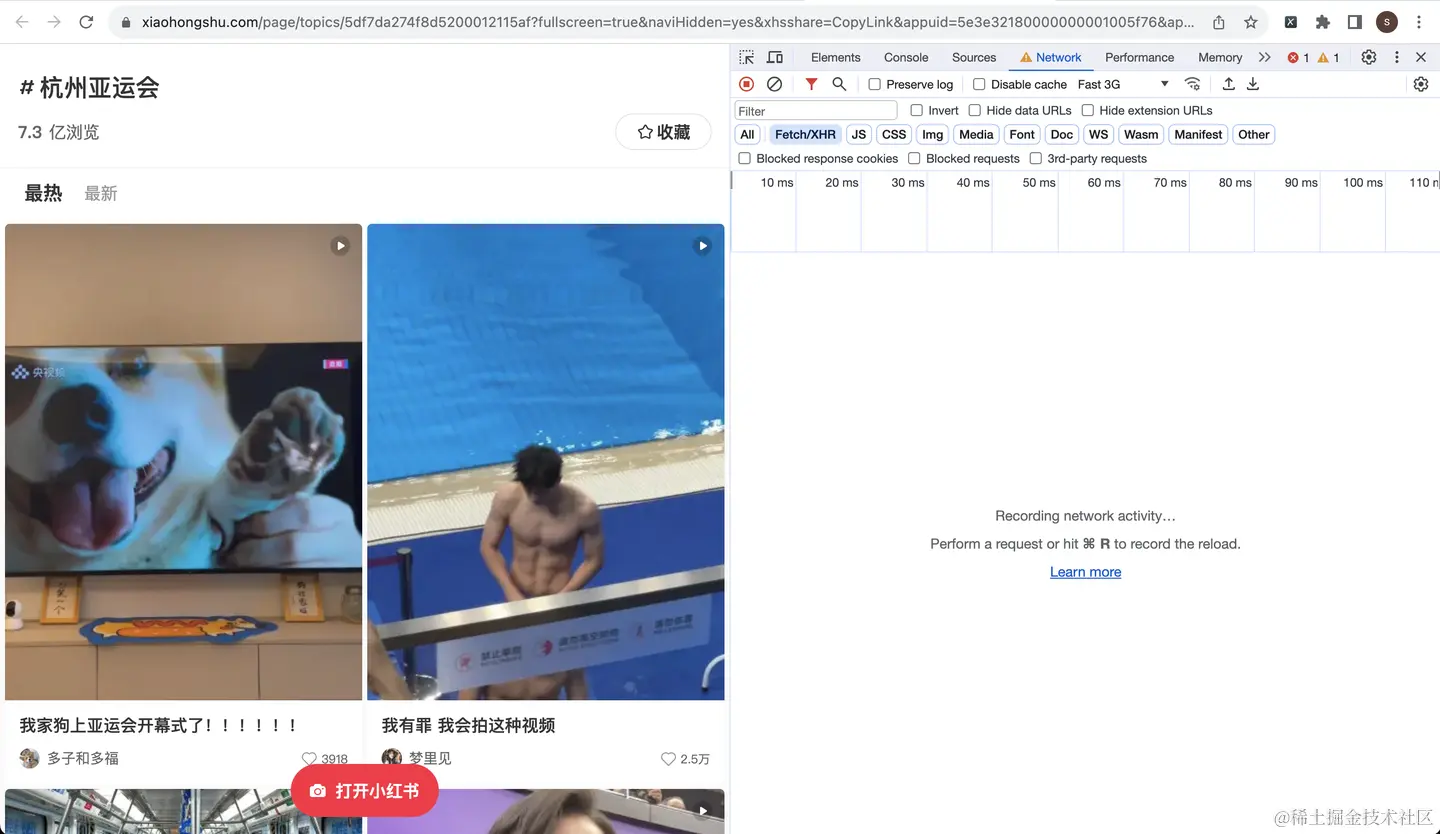This screenshot has height=834, width=1440.
Task: Switch to Sources tab
Action: 974,57
